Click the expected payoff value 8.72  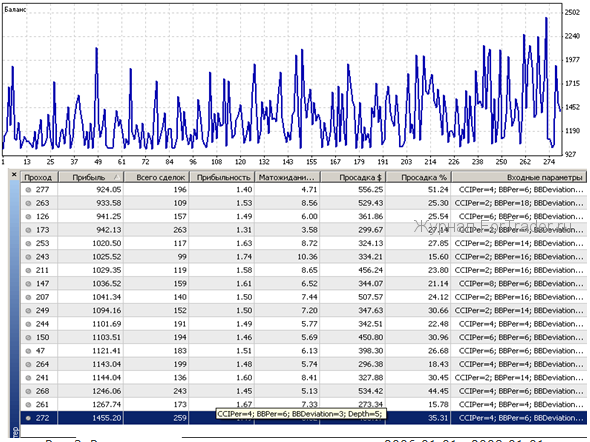(x=309, y=243)
